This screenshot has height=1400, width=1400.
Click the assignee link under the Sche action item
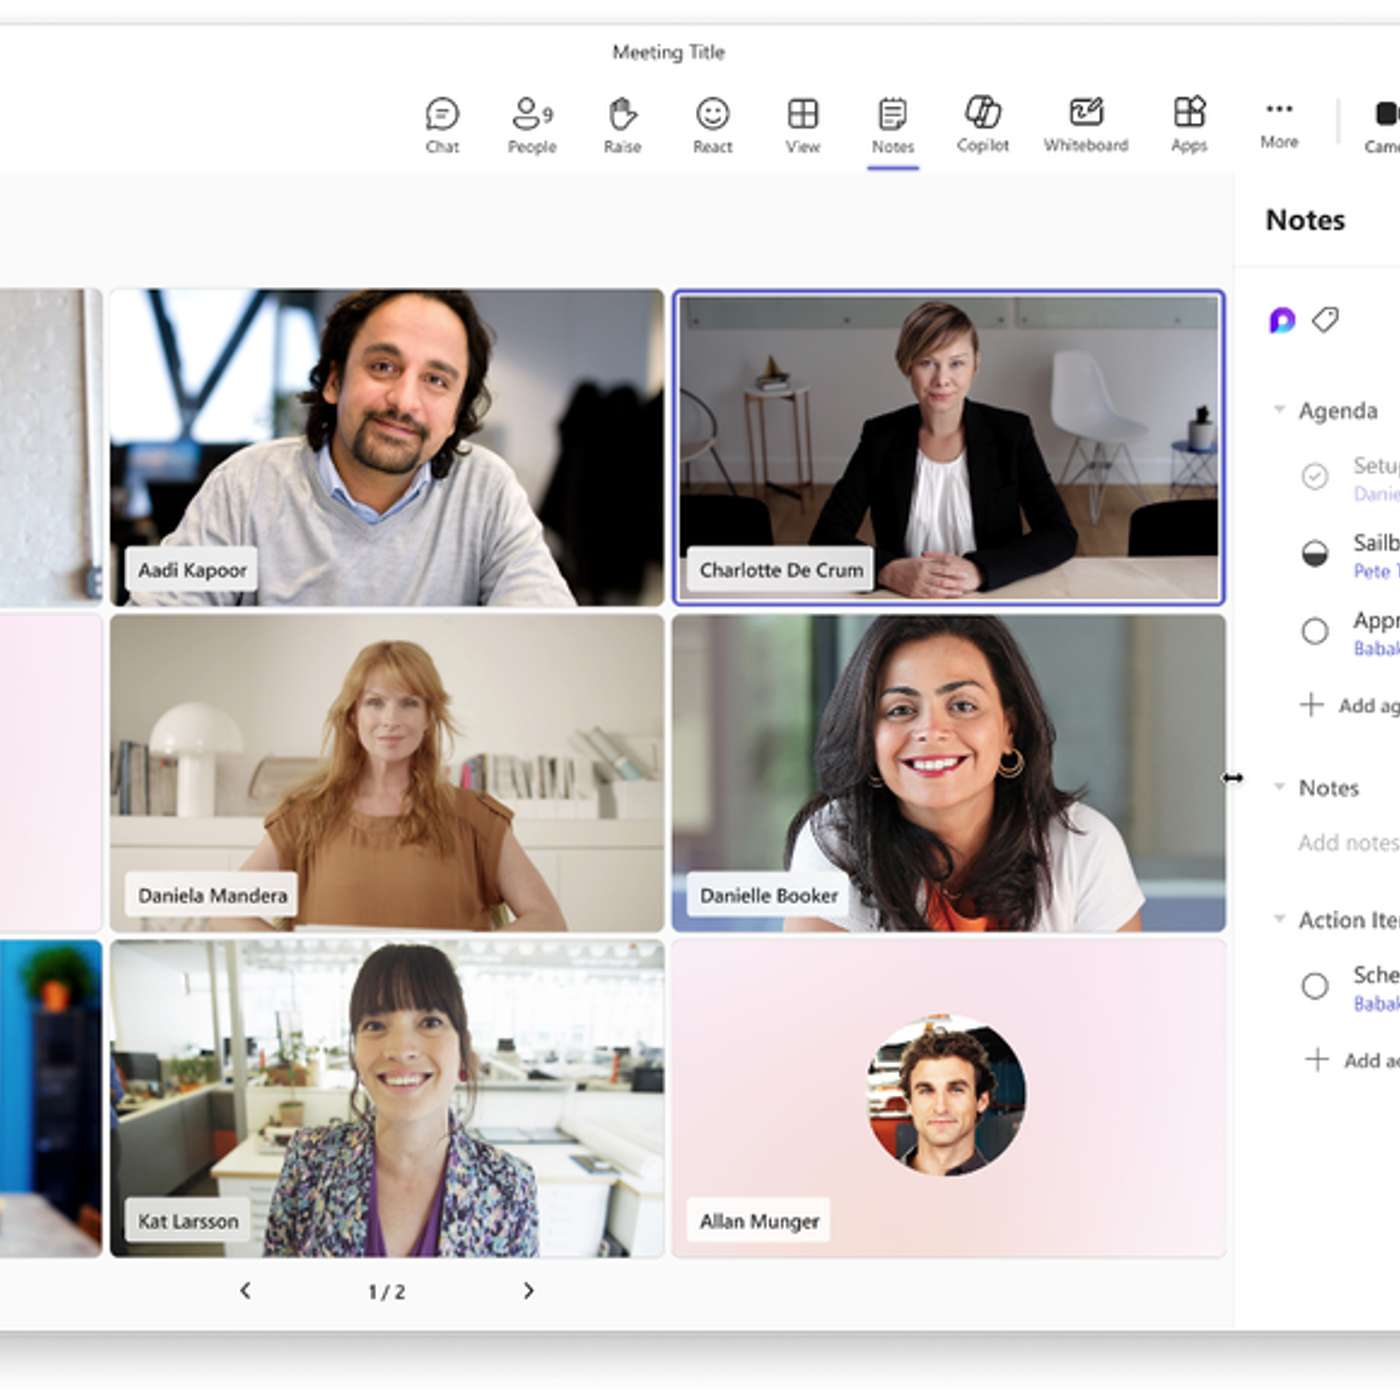(1376, 1004)
